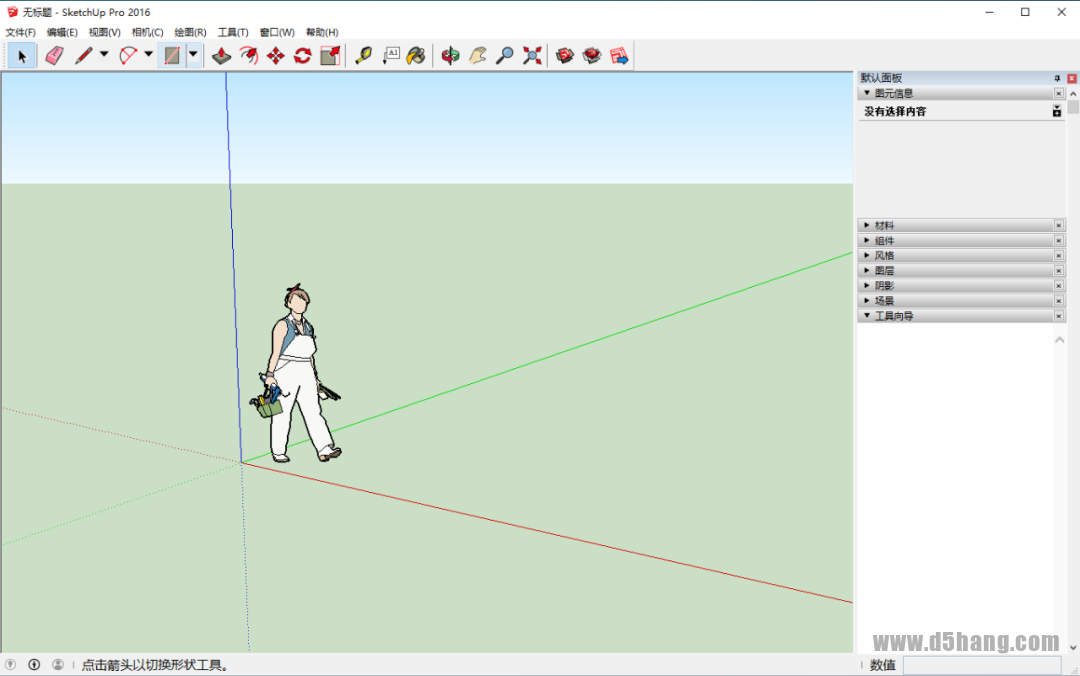Click the 数值 measurements input field
The width and height of the screenshot is (1080, 676).
coord(982,665)
